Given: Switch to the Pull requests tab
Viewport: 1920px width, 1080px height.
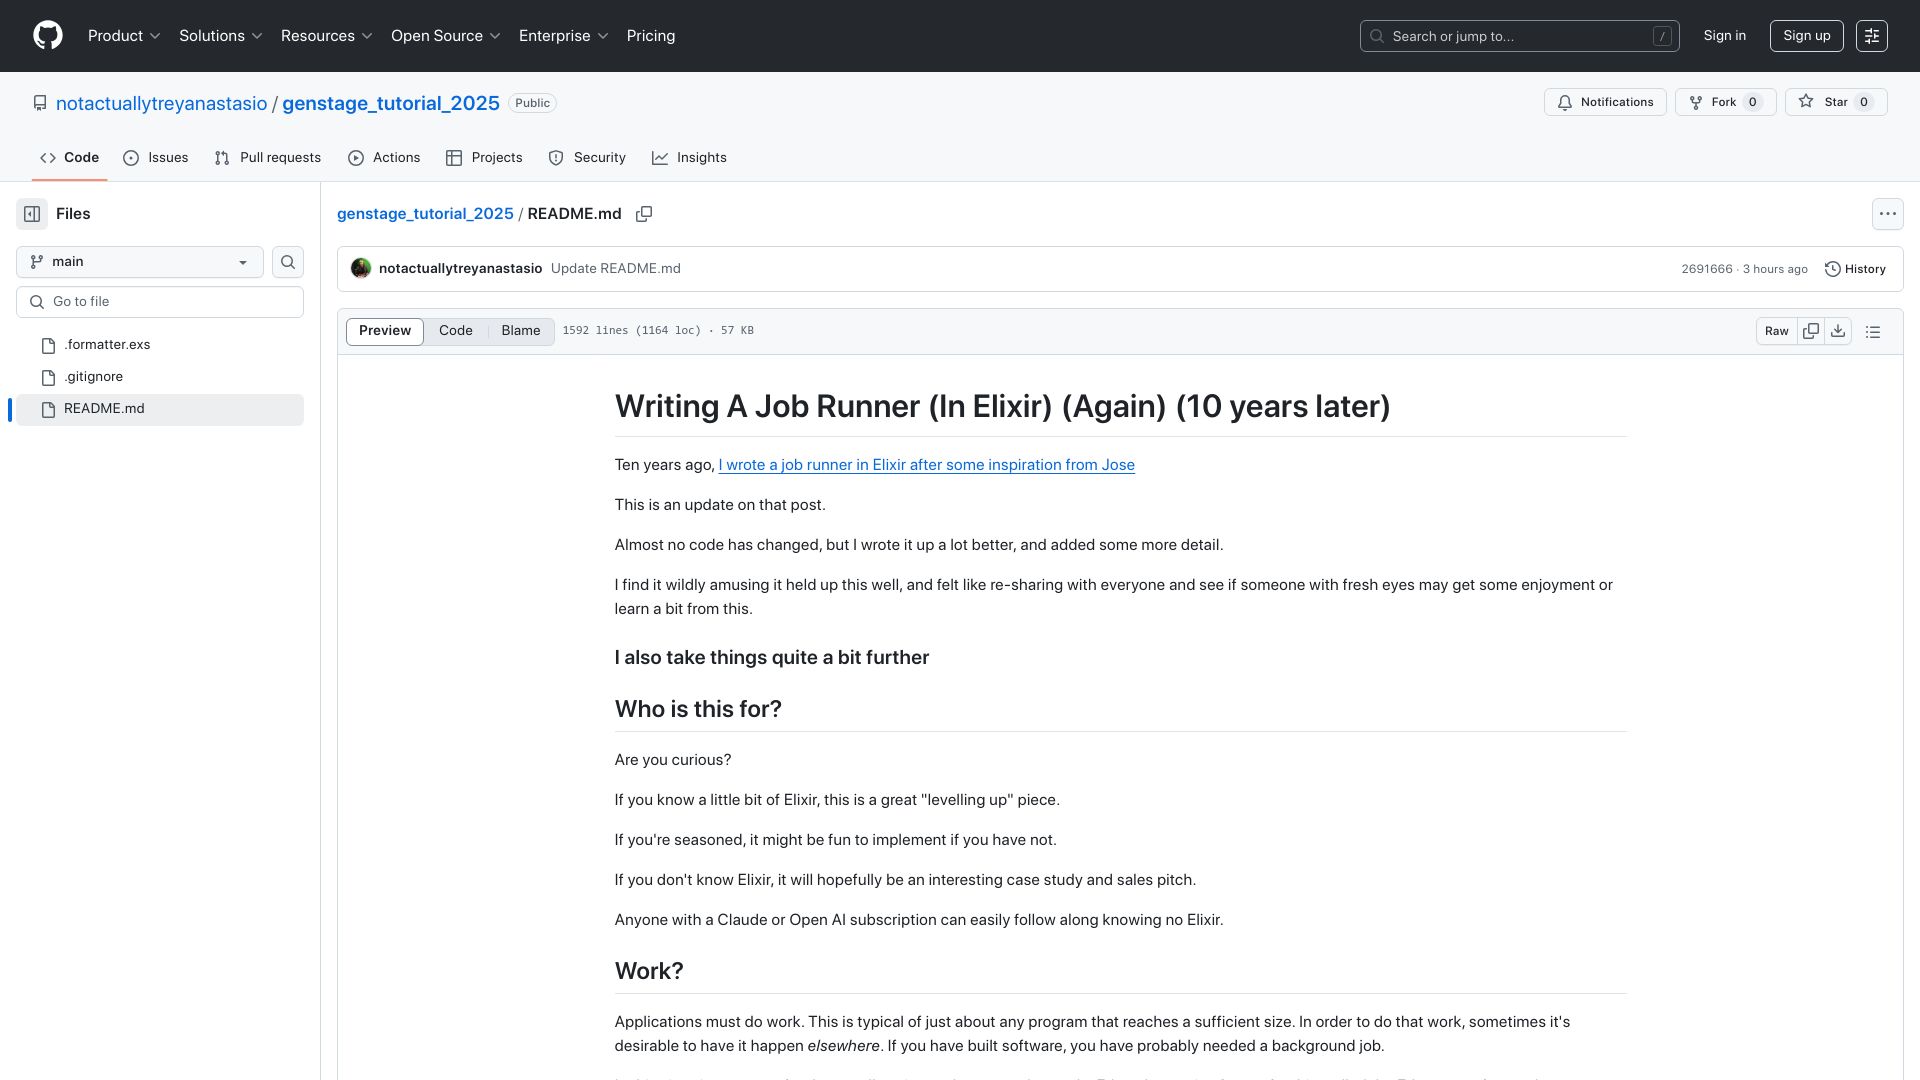Looking at the screenshot, I should pos(268,158).
